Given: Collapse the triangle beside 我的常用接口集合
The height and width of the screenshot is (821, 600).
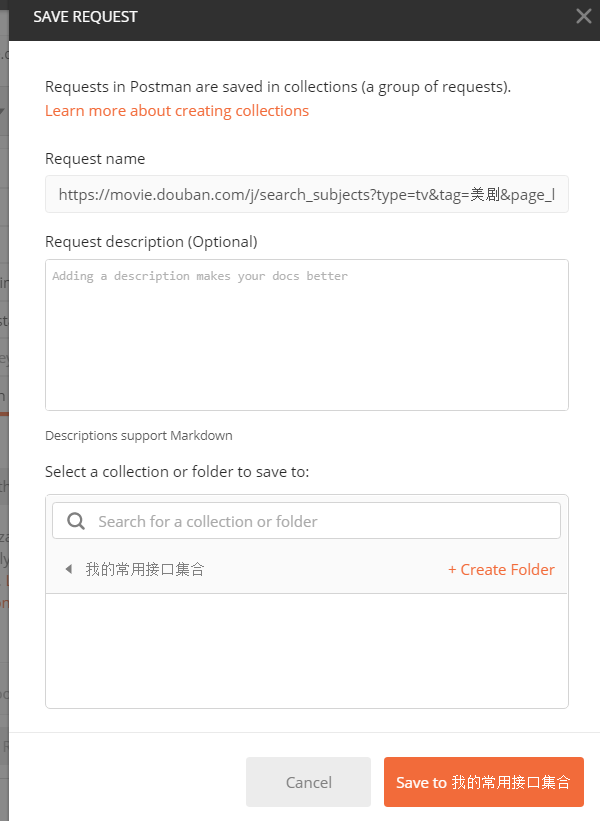Looking at the screenshot, I should 69,569.
